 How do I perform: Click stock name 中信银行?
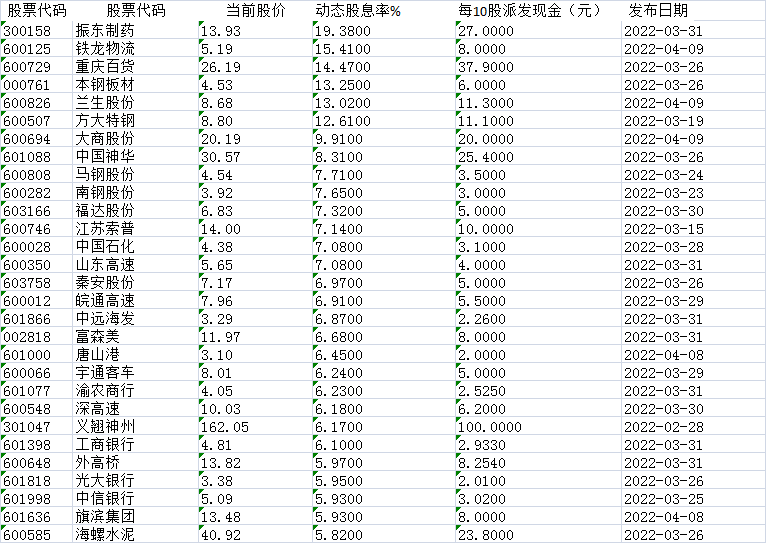pos(105,499)
